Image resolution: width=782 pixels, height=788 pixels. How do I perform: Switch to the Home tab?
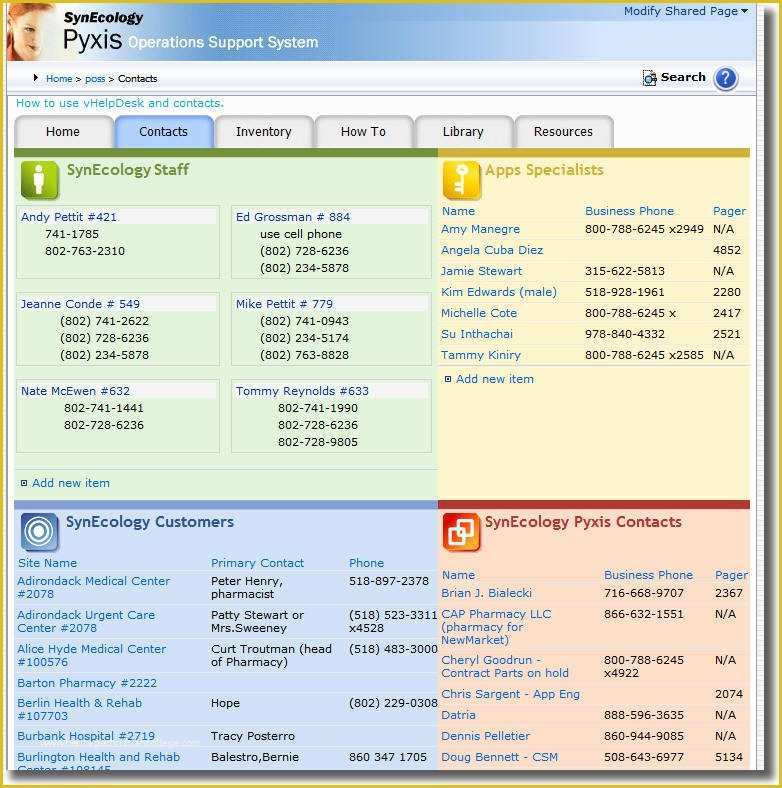pyautogui.click(x=63, y=132)
